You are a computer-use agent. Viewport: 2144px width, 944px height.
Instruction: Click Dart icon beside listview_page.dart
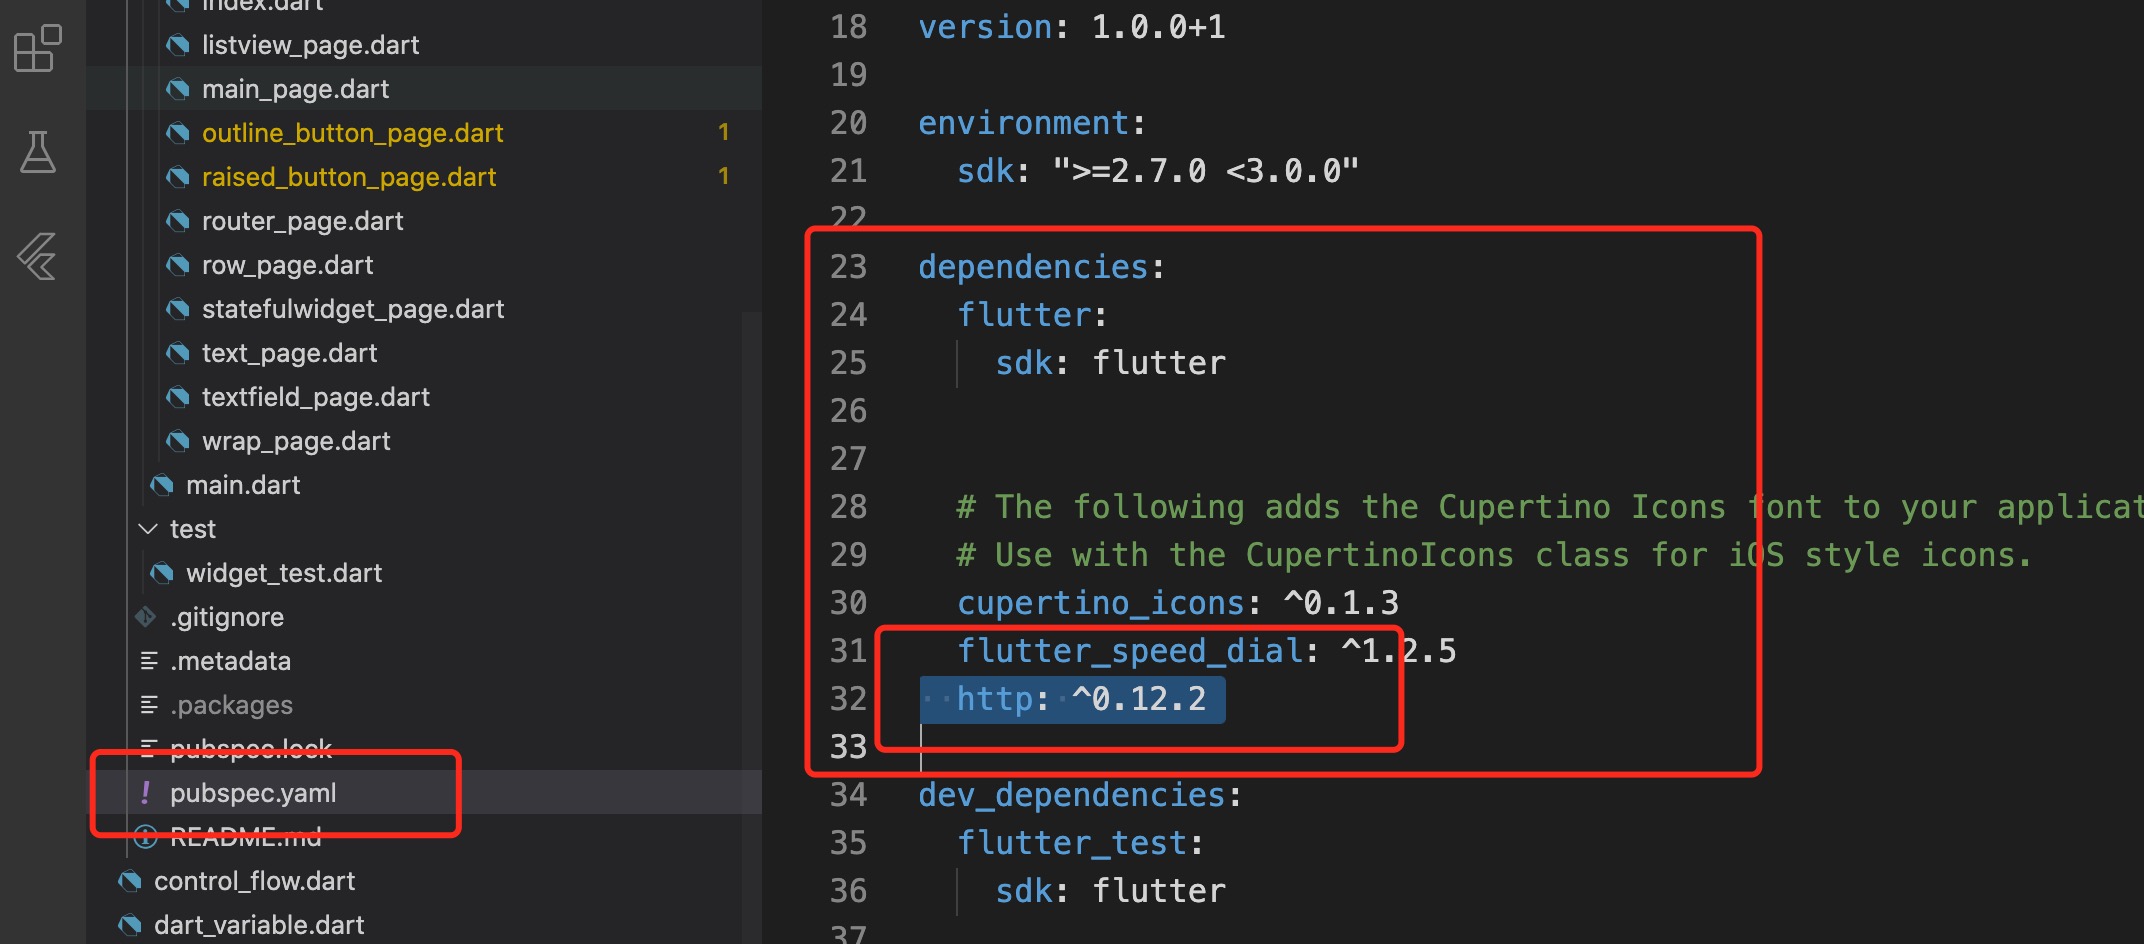tap(178, 45)
